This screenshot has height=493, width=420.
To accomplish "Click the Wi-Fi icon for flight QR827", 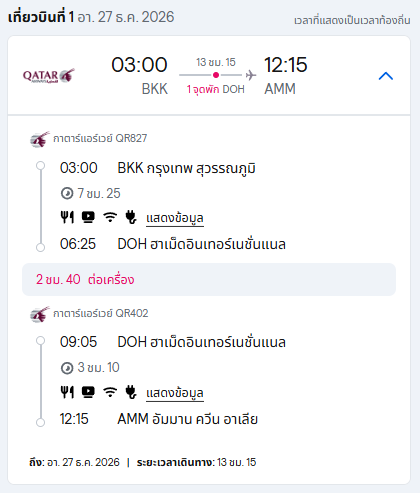I will tap(110, 217).
